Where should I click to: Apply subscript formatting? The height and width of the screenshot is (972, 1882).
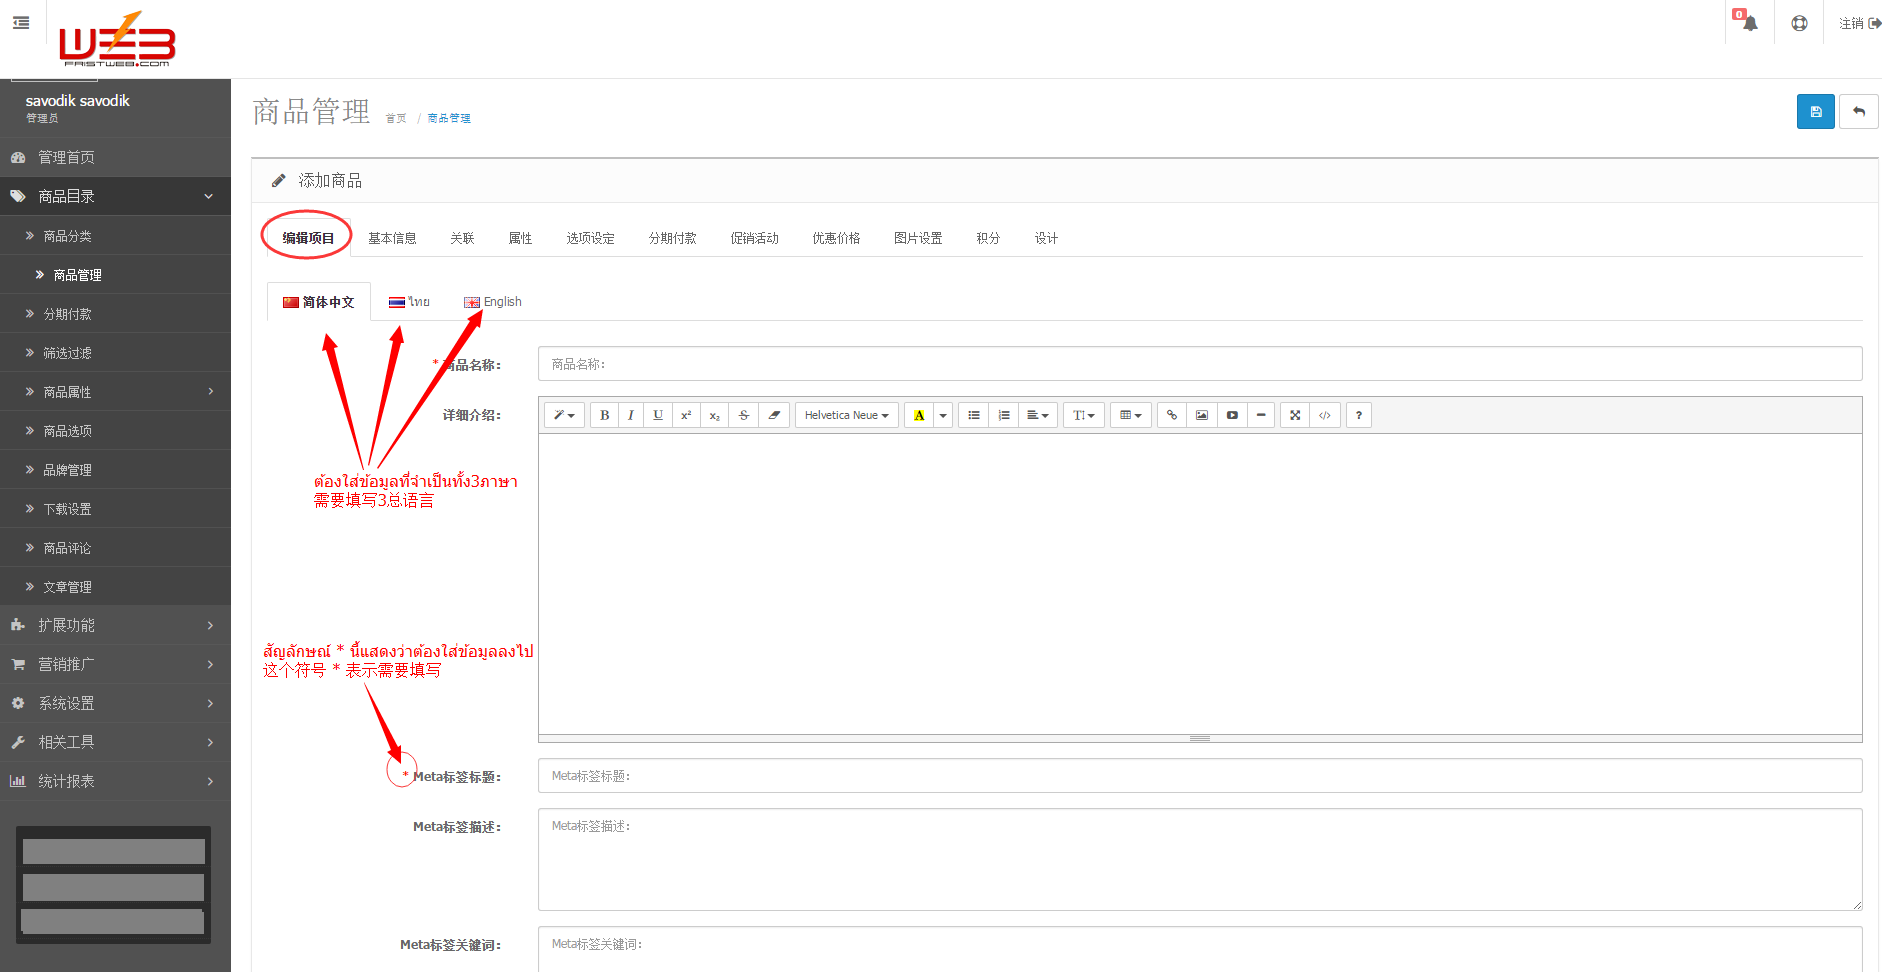coord(714,415)
